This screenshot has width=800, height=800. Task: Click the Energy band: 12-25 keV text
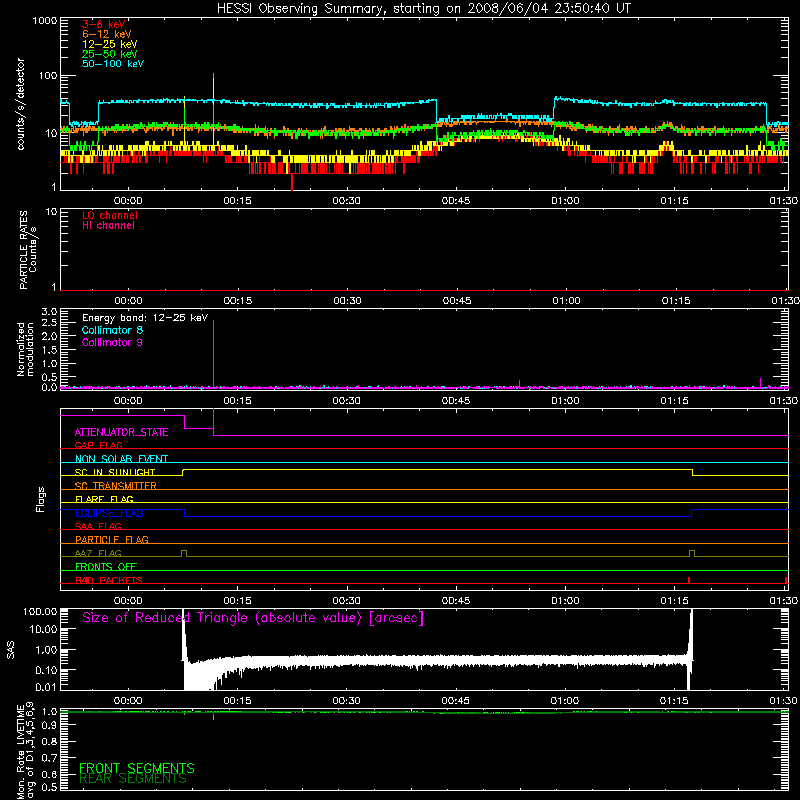click(x=145, y=318)
